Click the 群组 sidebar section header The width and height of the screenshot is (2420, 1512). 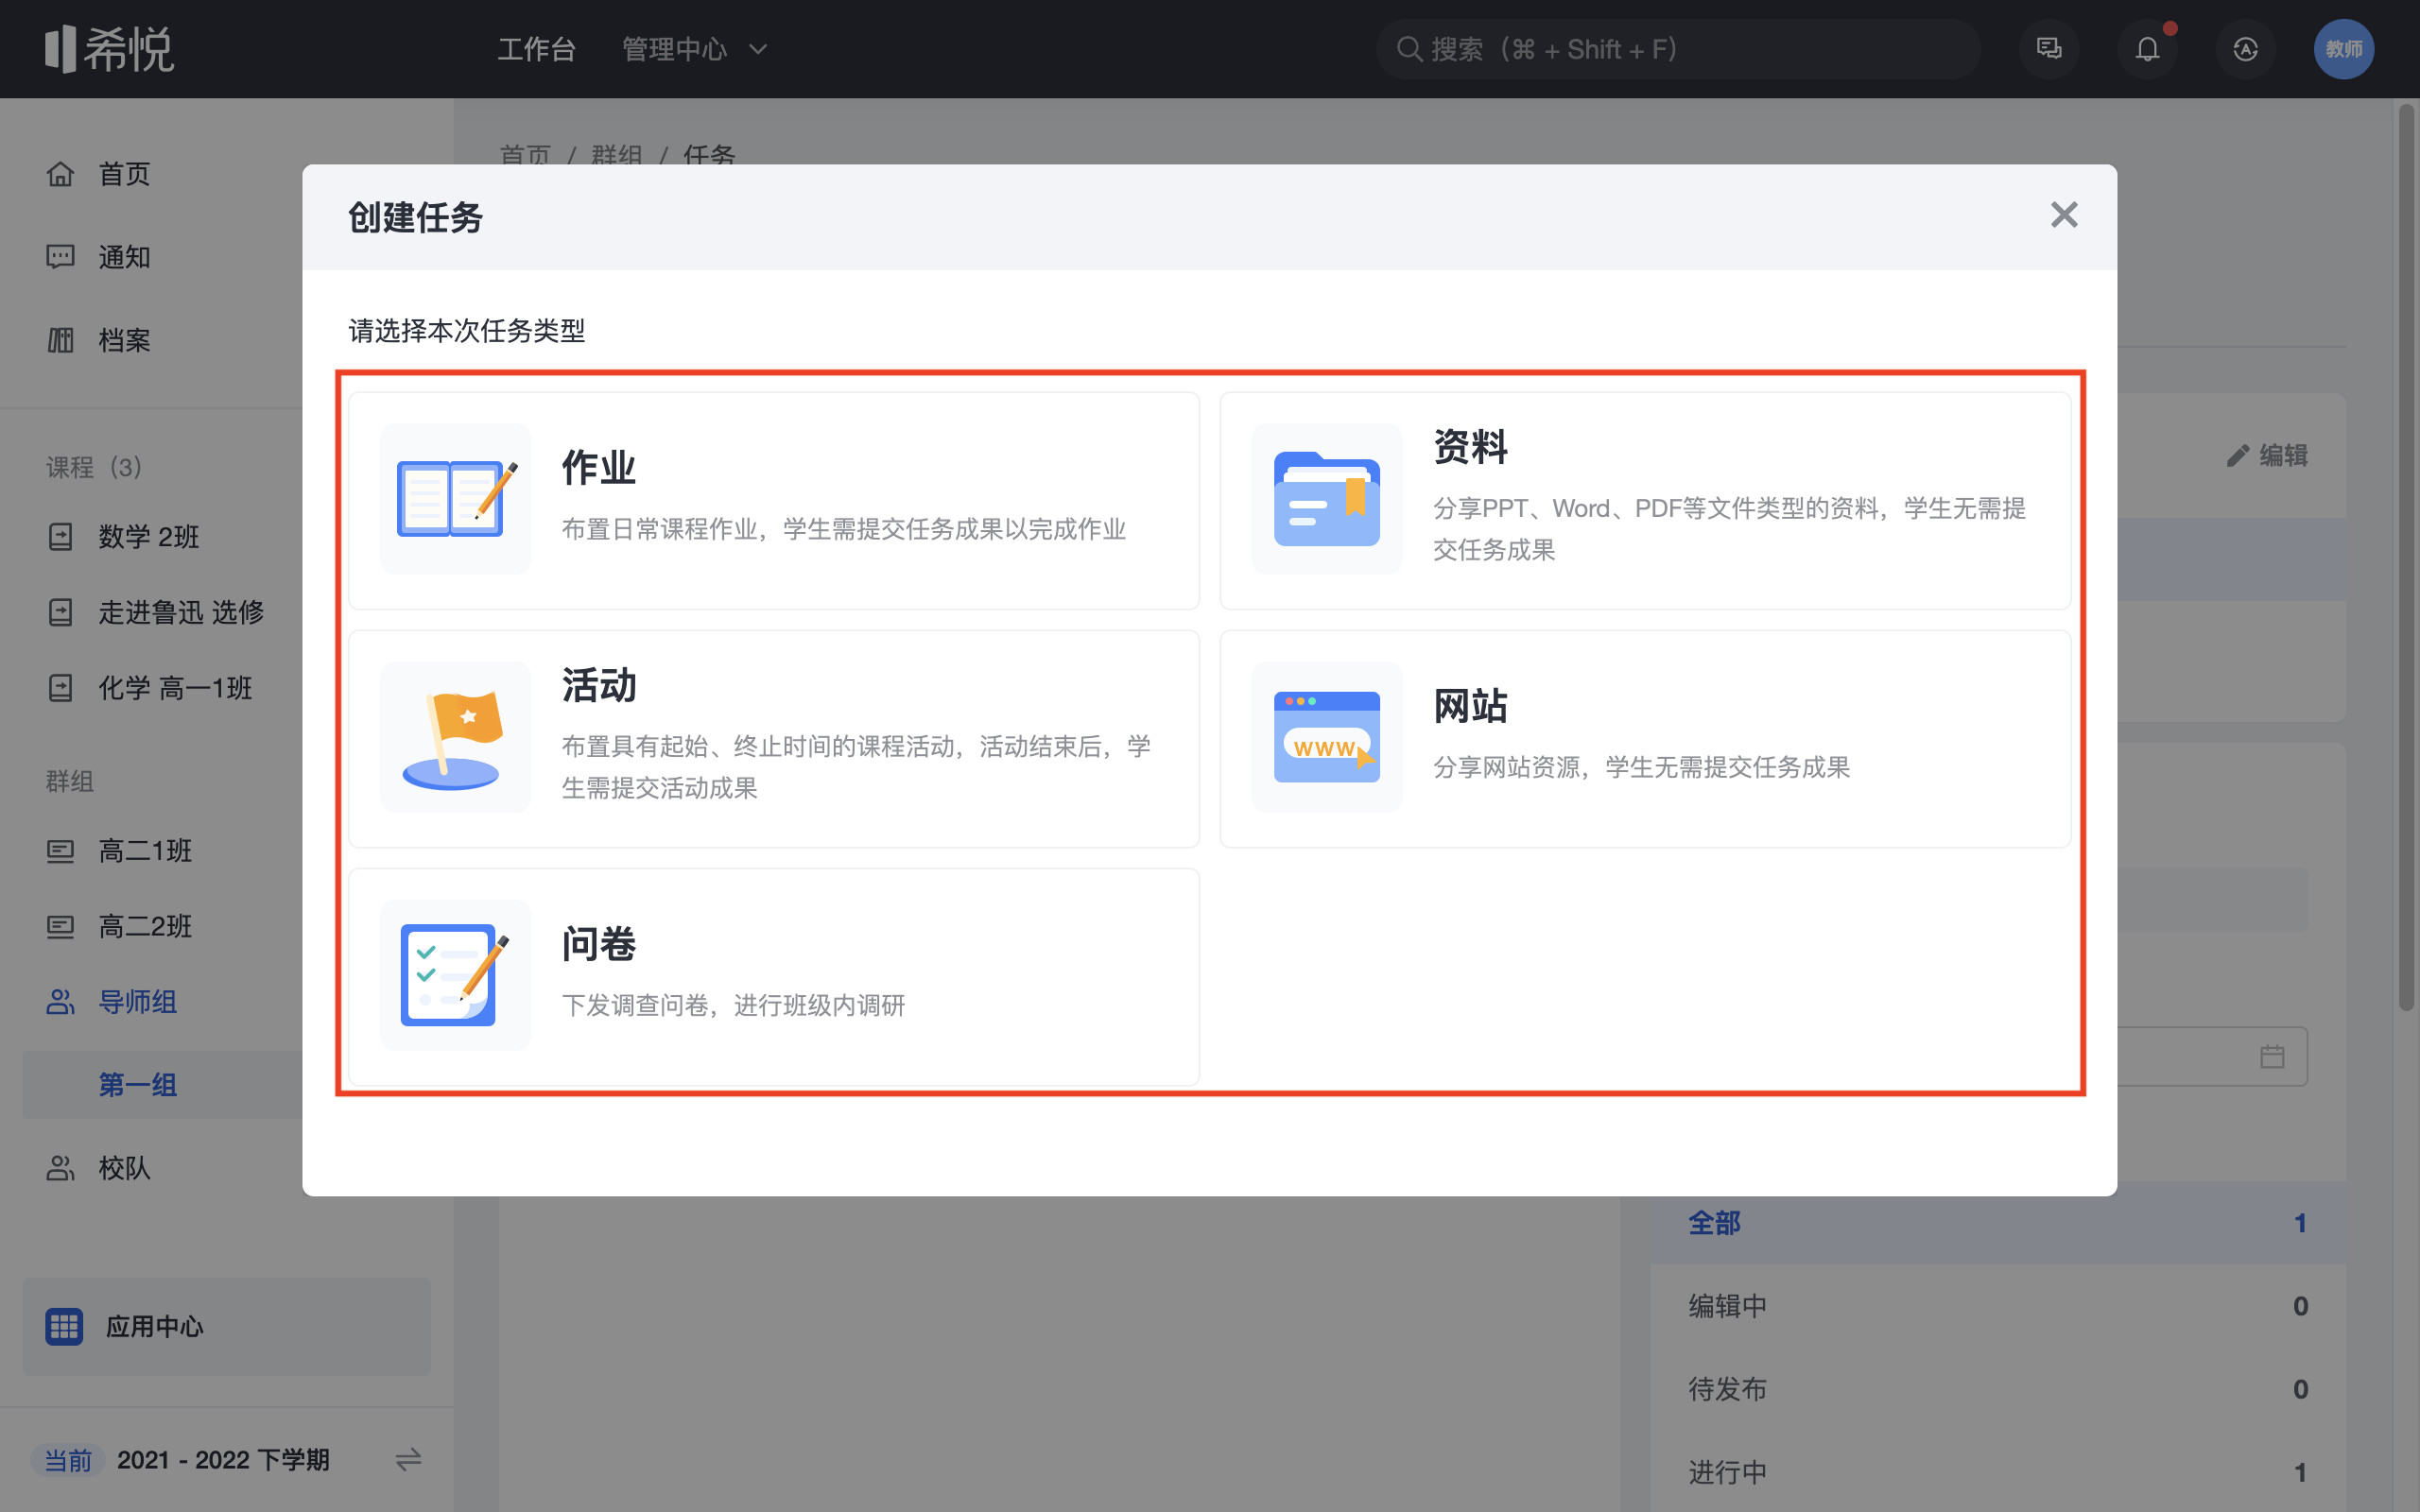click(70, 781)
